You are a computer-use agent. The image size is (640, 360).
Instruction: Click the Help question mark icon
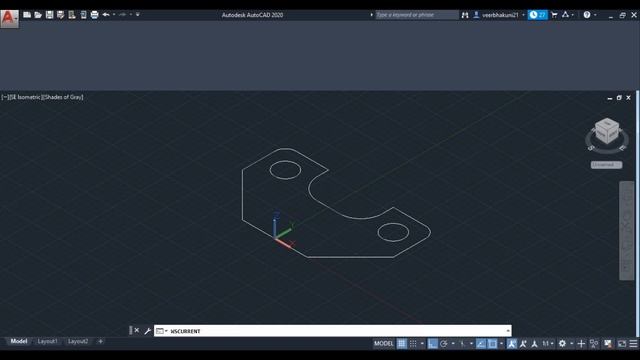tap(587, 15)
